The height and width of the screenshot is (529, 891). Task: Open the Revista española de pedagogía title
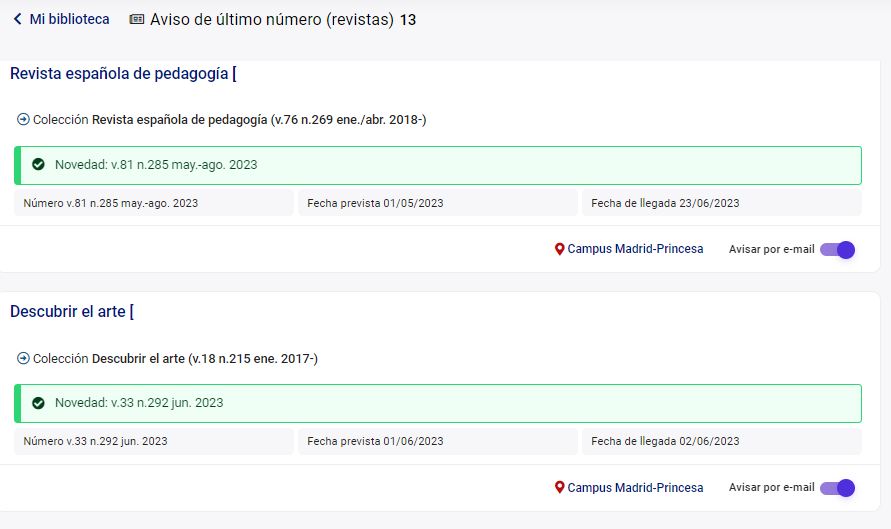tap(120, 73)
